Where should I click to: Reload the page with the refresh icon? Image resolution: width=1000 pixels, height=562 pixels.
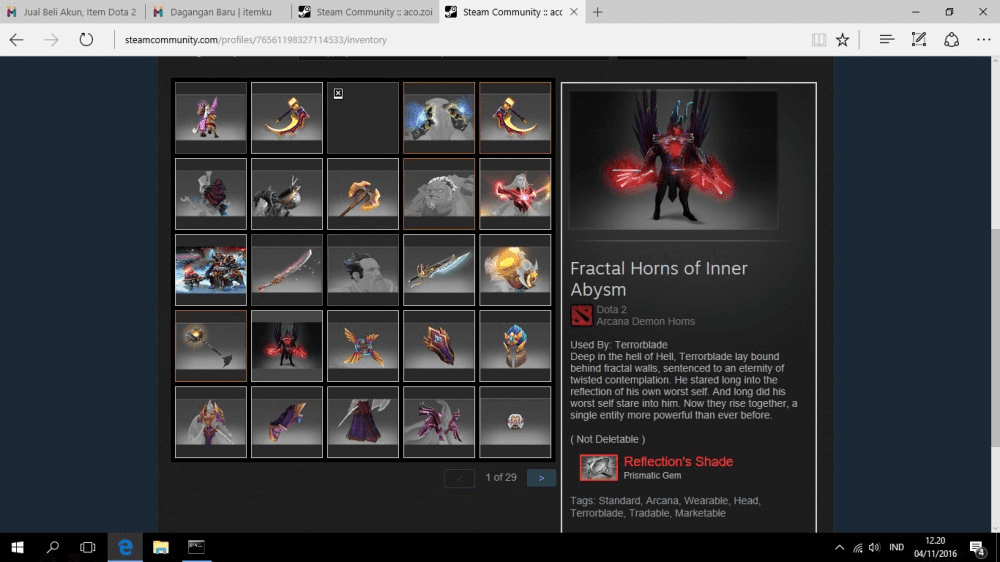click(86, 40)
